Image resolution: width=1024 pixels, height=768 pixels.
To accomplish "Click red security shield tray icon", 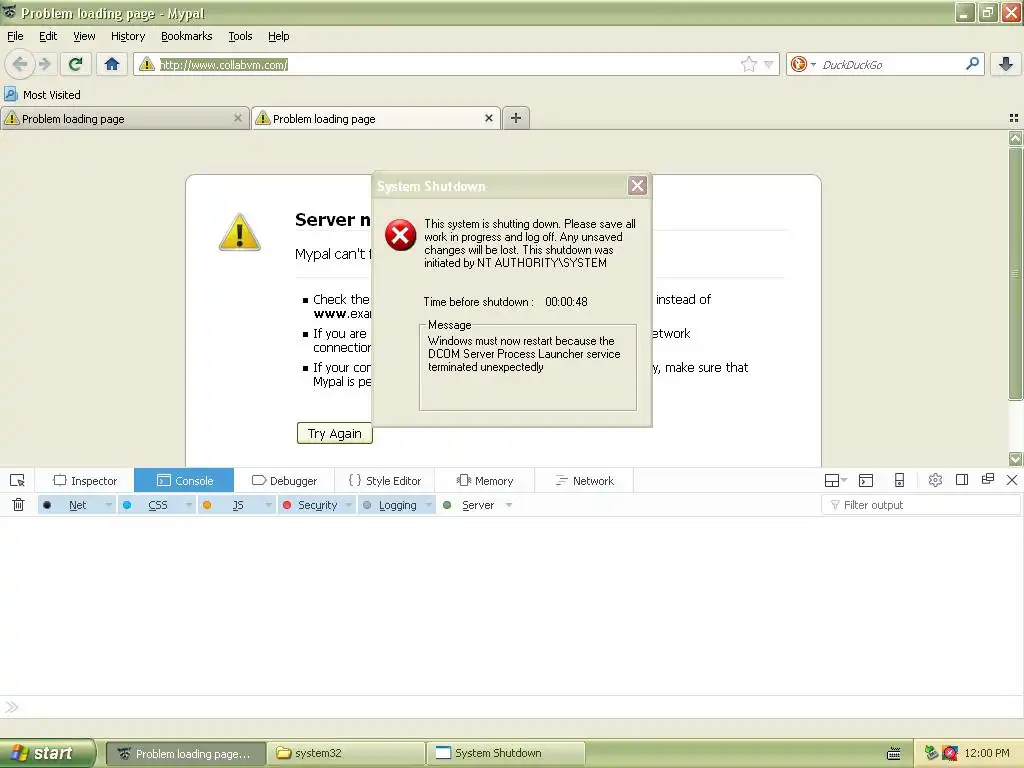I will 950,753.
